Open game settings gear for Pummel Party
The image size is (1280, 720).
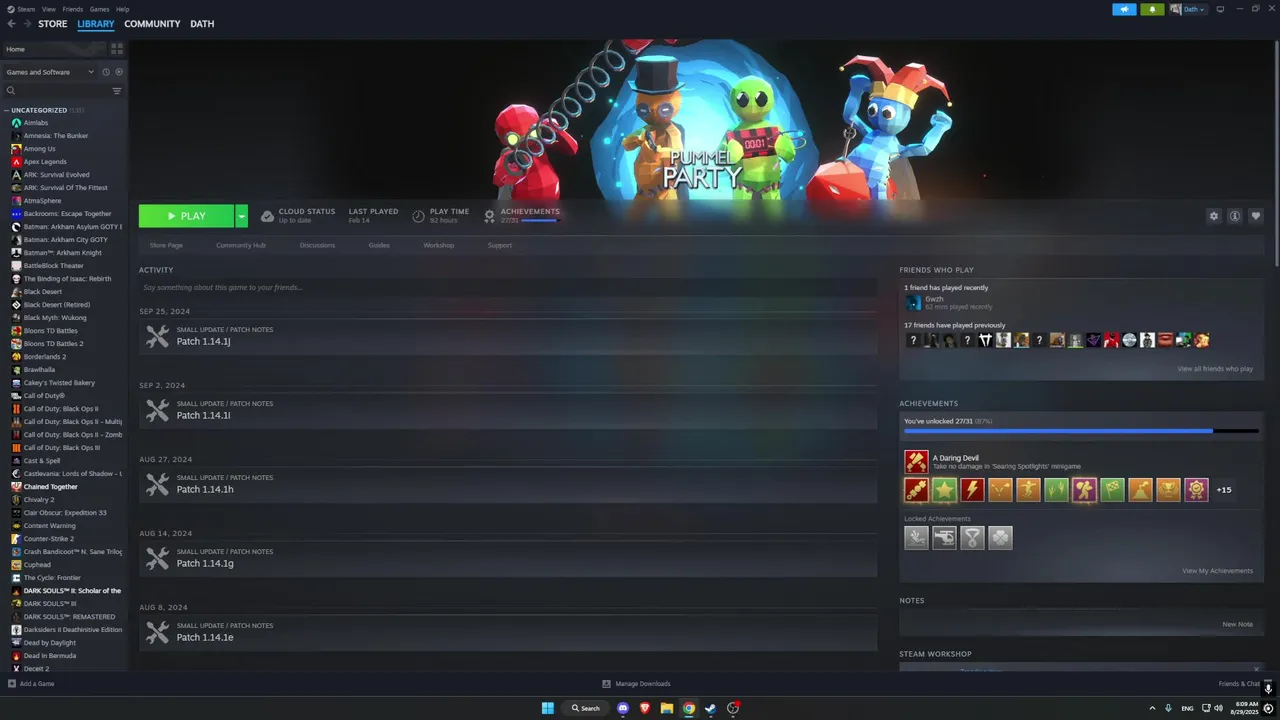1214,216
